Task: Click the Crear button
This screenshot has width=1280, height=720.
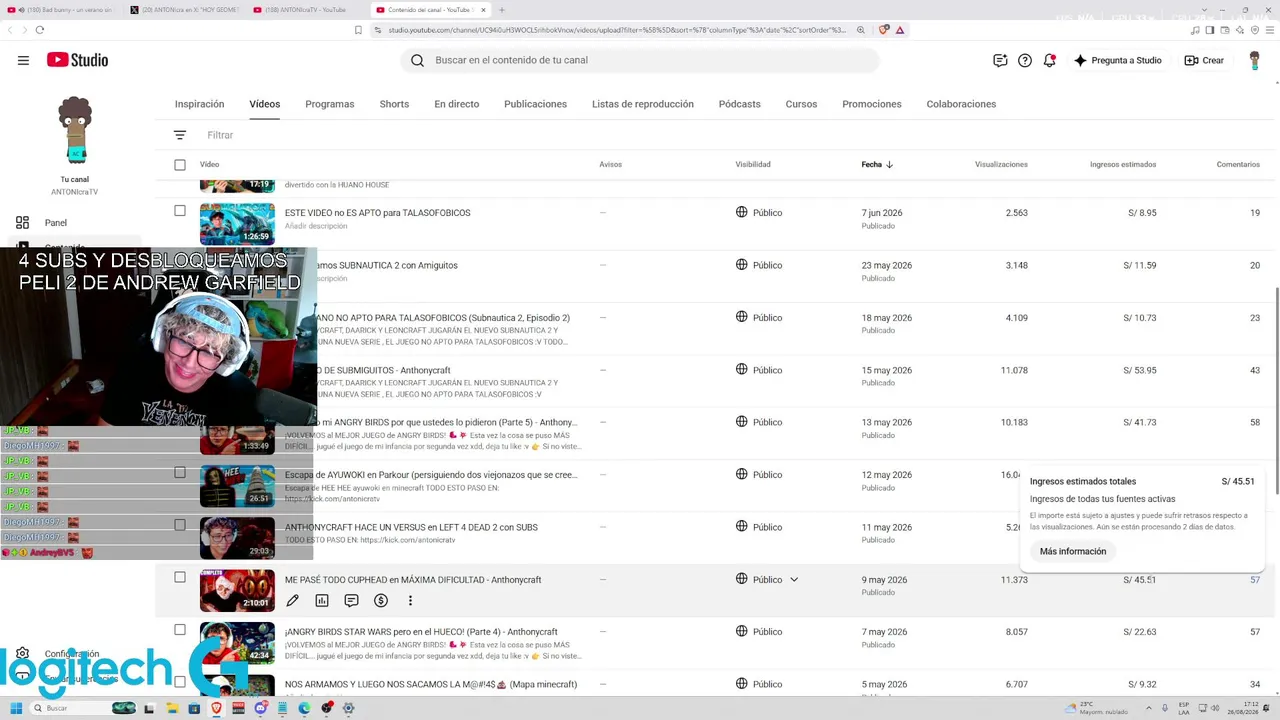Action: pyautogui.click(x=1204, y=60)
